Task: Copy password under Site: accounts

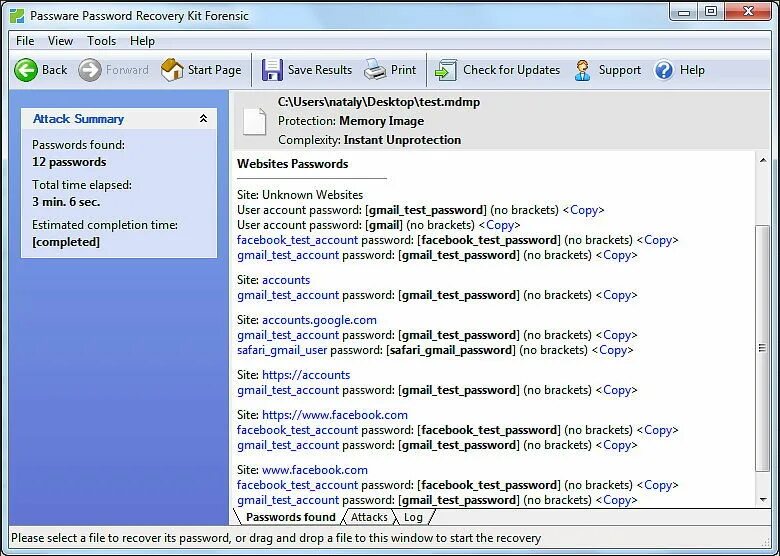Action: 616,295
